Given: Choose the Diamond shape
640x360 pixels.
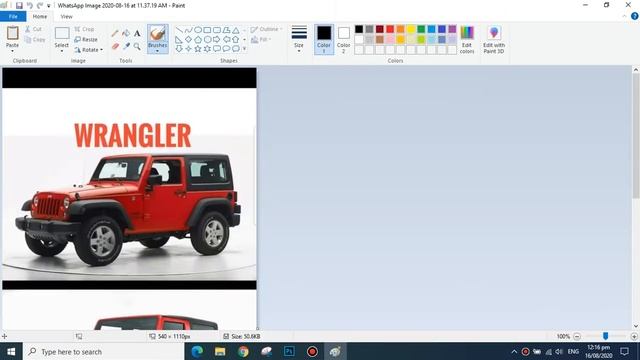Looking at the screenshot, I should [188, 40].
